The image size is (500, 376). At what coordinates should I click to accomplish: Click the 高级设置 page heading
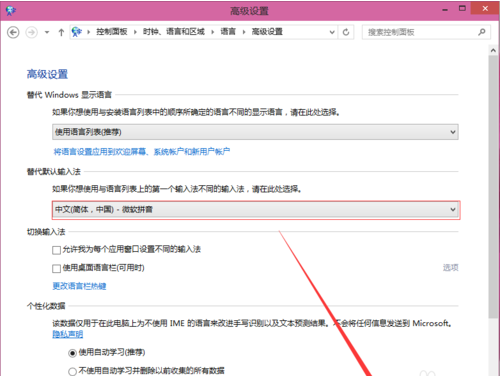47,74
